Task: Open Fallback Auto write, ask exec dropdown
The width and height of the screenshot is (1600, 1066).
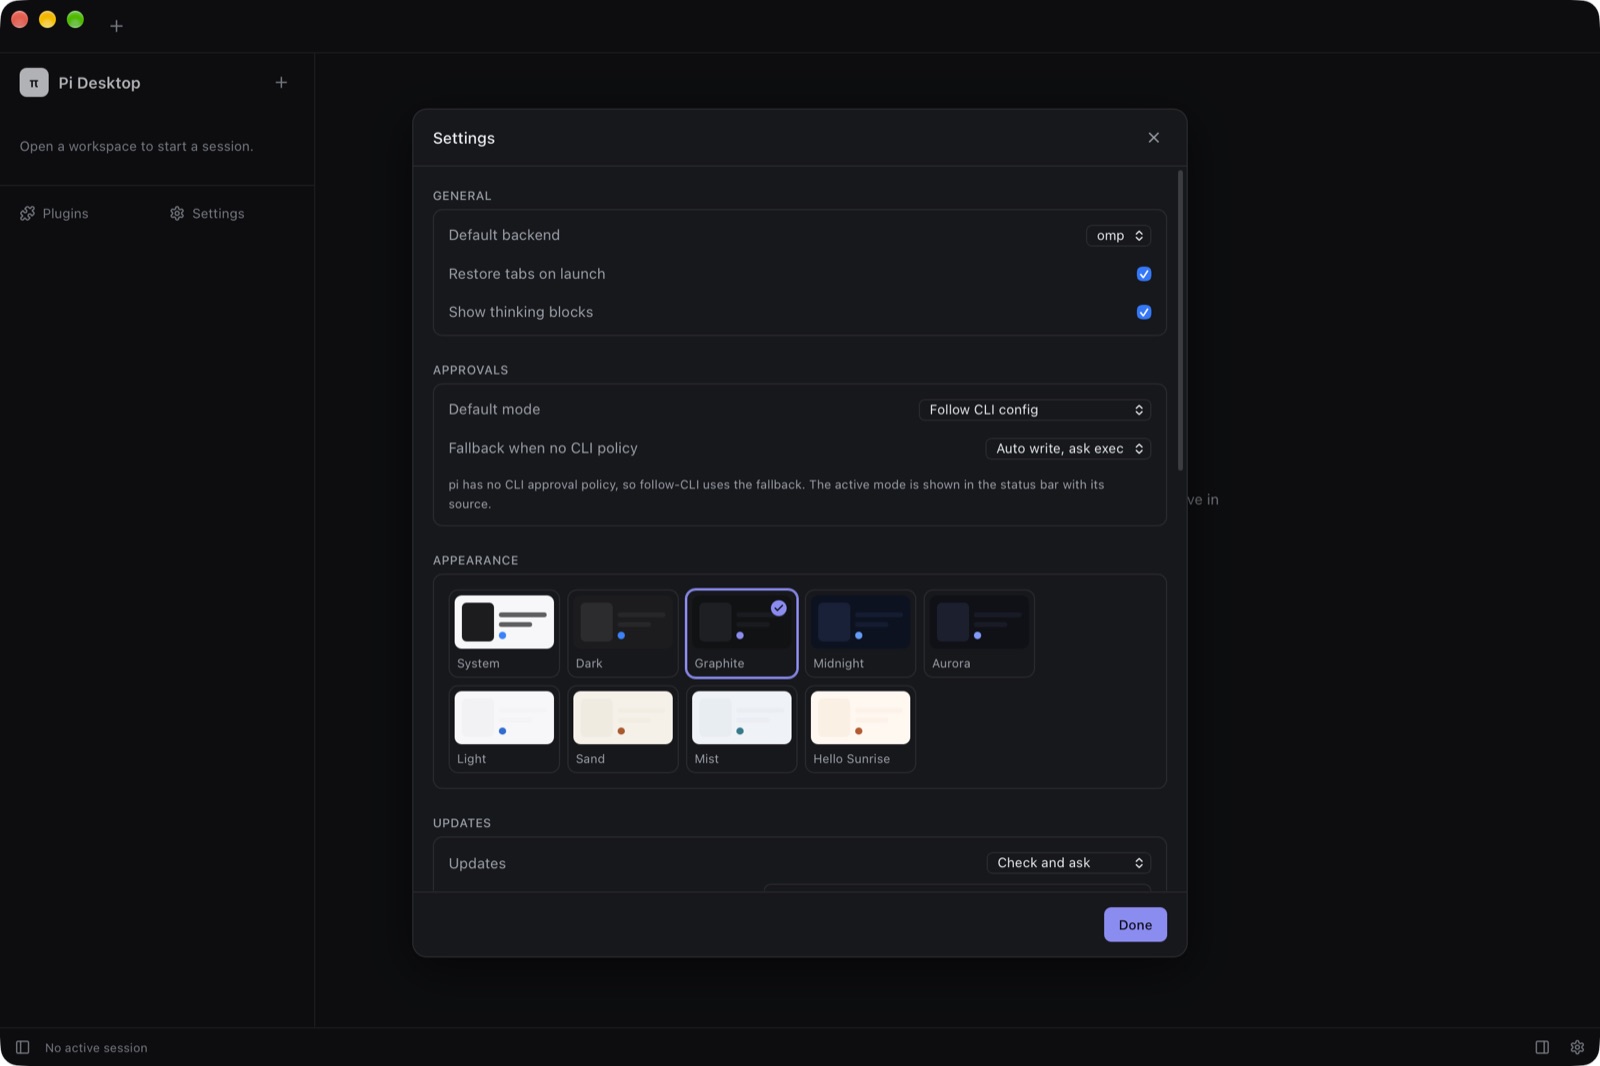Action: point(1068,449)
